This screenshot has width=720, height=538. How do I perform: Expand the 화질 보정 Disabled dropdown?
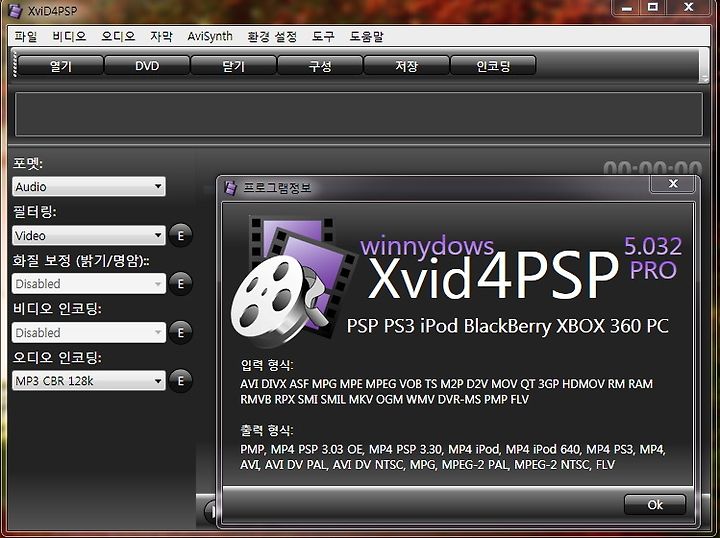(x=89, y=284)
